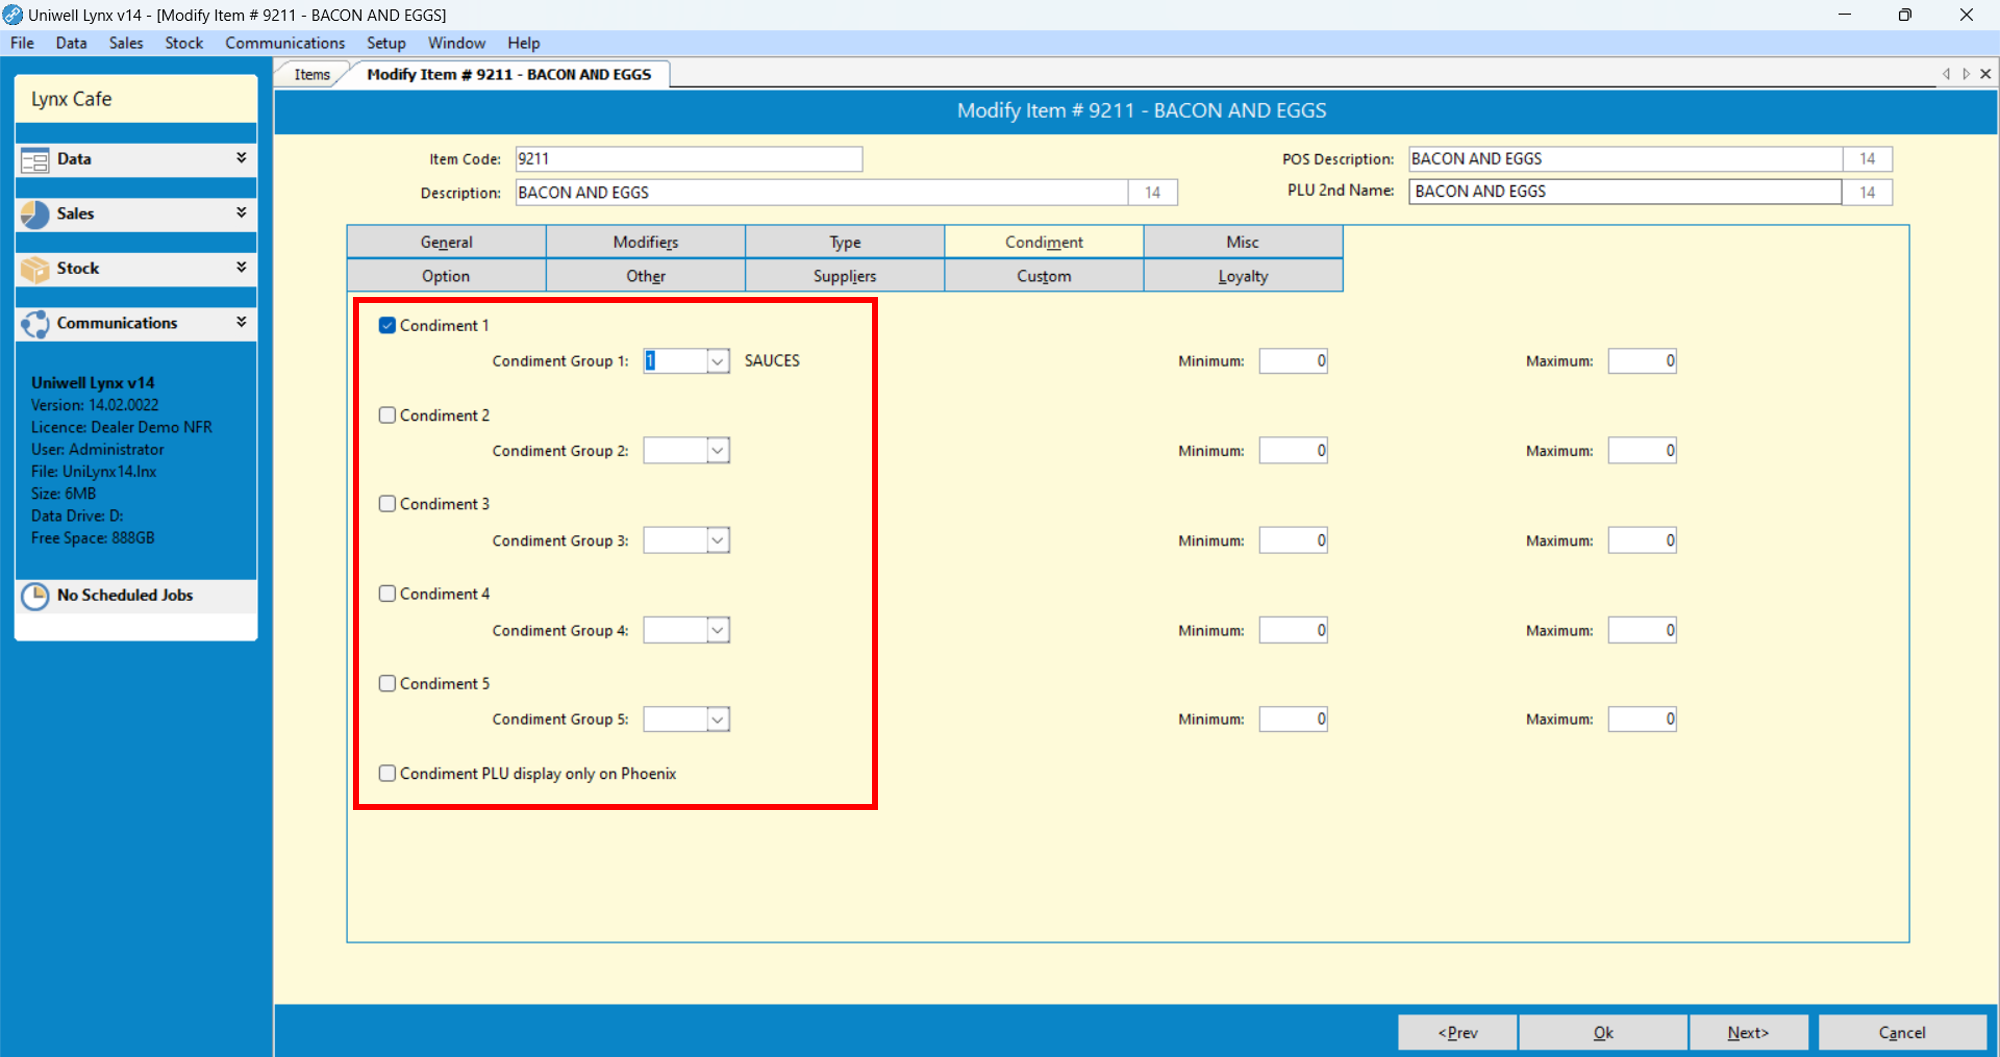Screen dimensions: 2000x1057
Task: Open the Stock menu in menu bar
Action: pos(184,43)
